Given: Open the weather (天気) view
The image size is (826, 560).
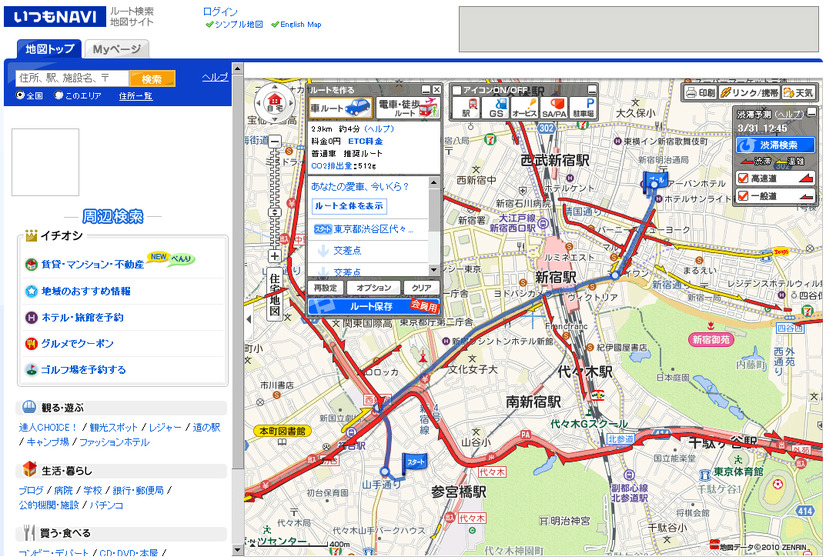Looking at the screenshot, I should tap(798, 93).
